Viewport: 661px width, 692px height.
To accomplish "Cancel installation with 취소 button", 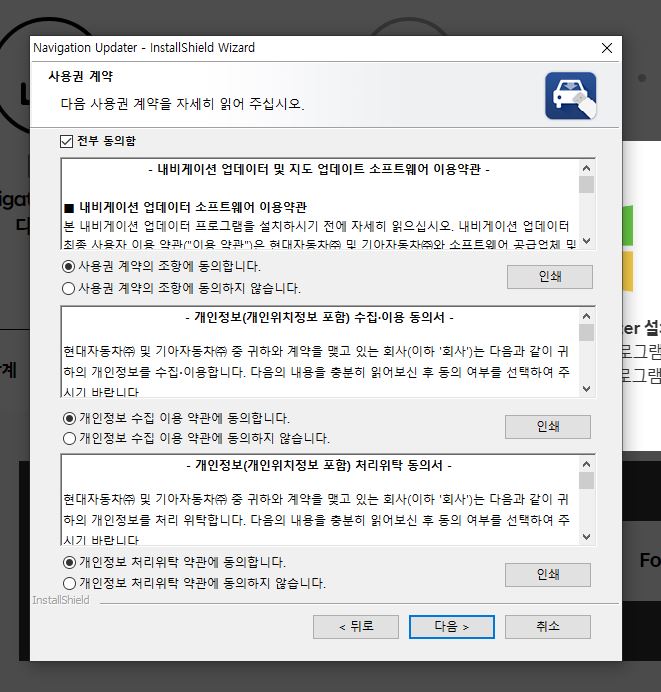I will 548,627.
